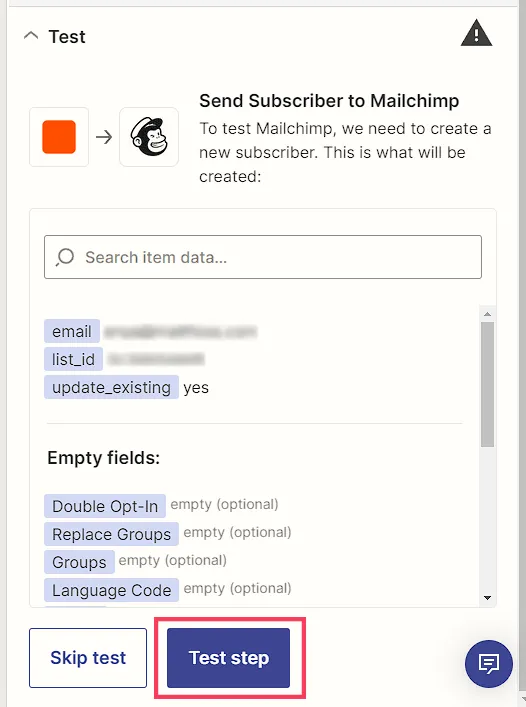
Task: Click the Language Code field tag
Action: tap(111, 590)
